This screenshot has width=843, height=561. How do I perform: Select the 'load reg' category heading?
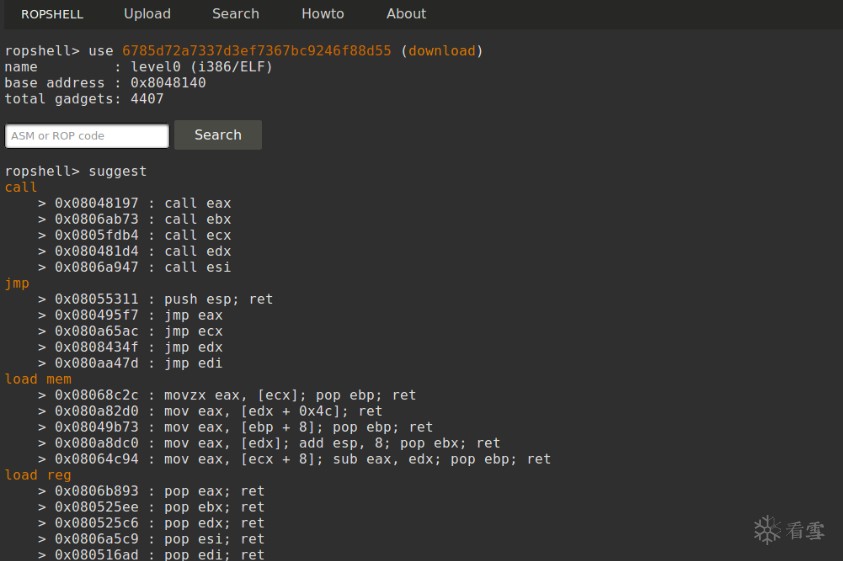click(x=38, y=475)
